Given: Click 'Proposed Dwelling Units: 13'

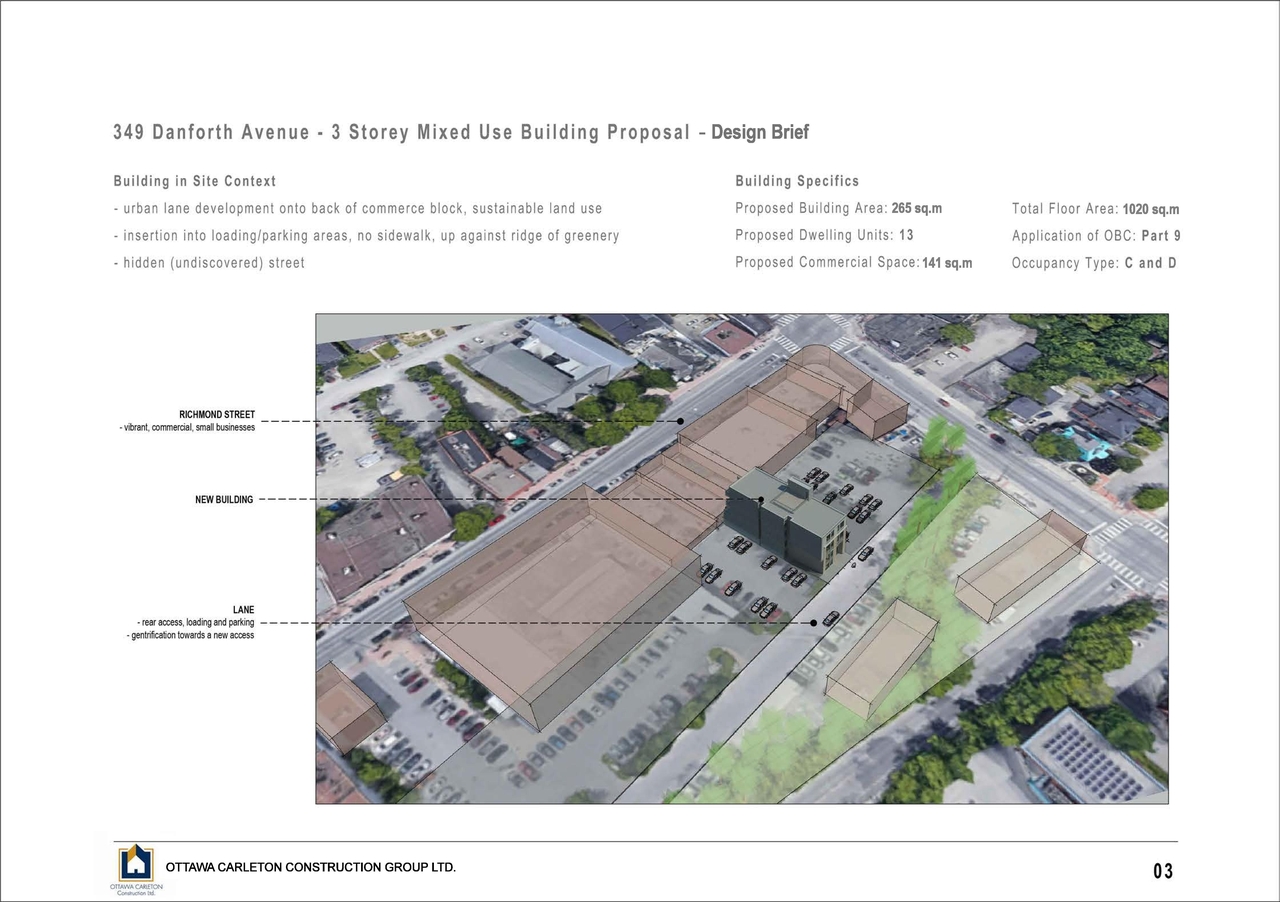Looking at the screenshot, I should coord(824,235).
